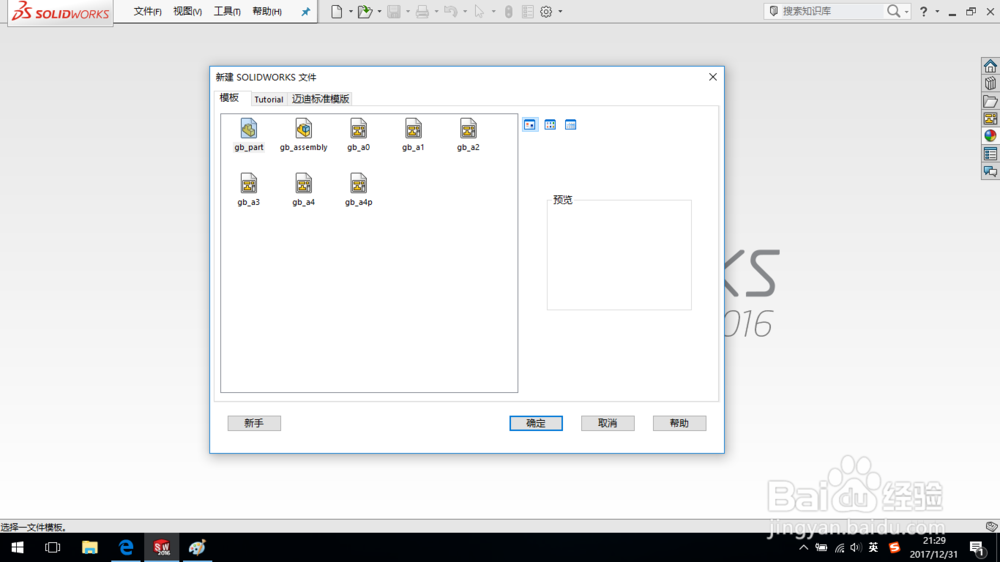Open Microsoft Edge from the taskbar
Screen dimensions: 1000x562
point(126,547)
